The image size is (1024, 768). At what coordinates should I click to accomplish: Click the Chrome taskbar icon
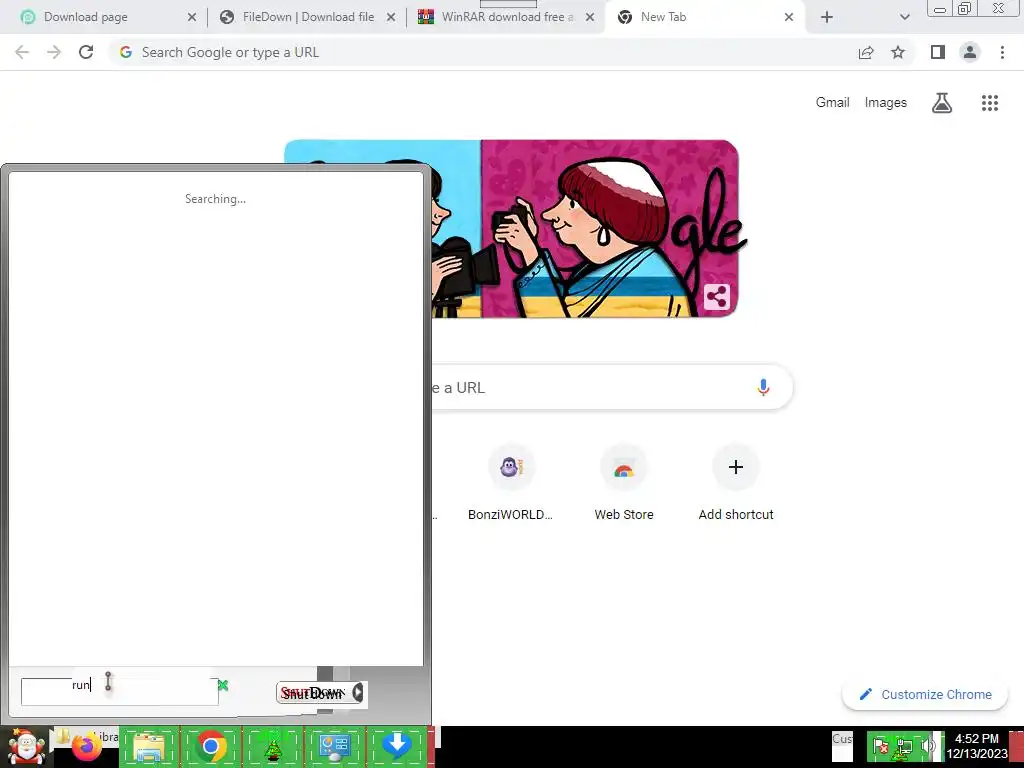click(210, 747)
